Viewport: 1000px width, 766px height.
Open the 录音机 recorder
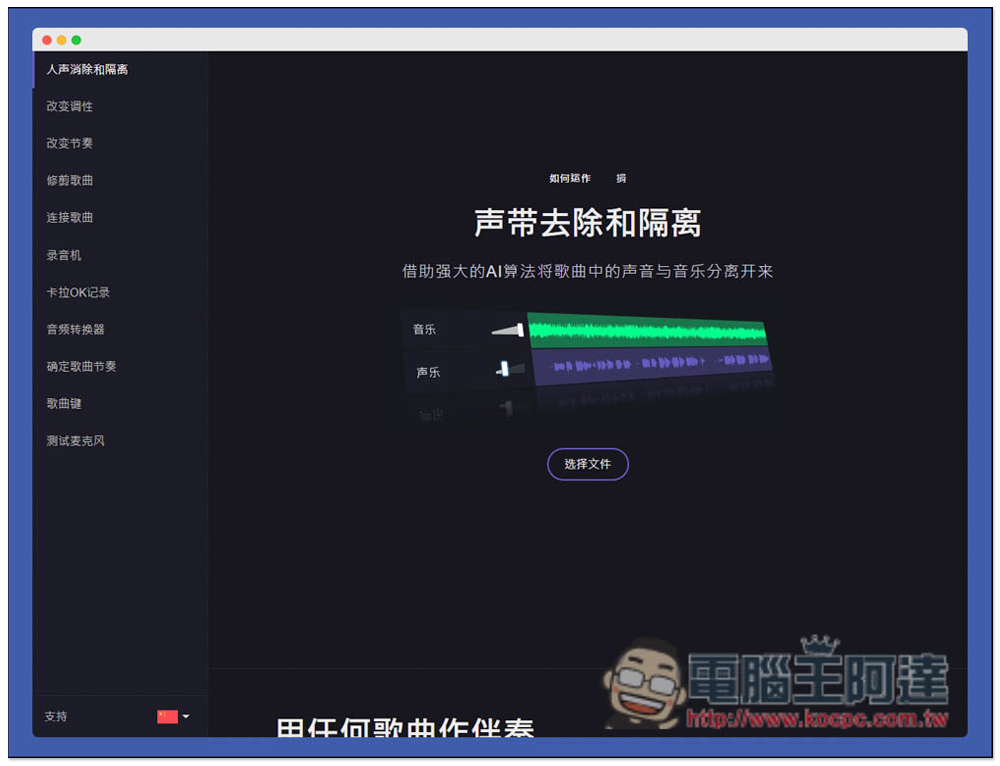tap(63, 255)
